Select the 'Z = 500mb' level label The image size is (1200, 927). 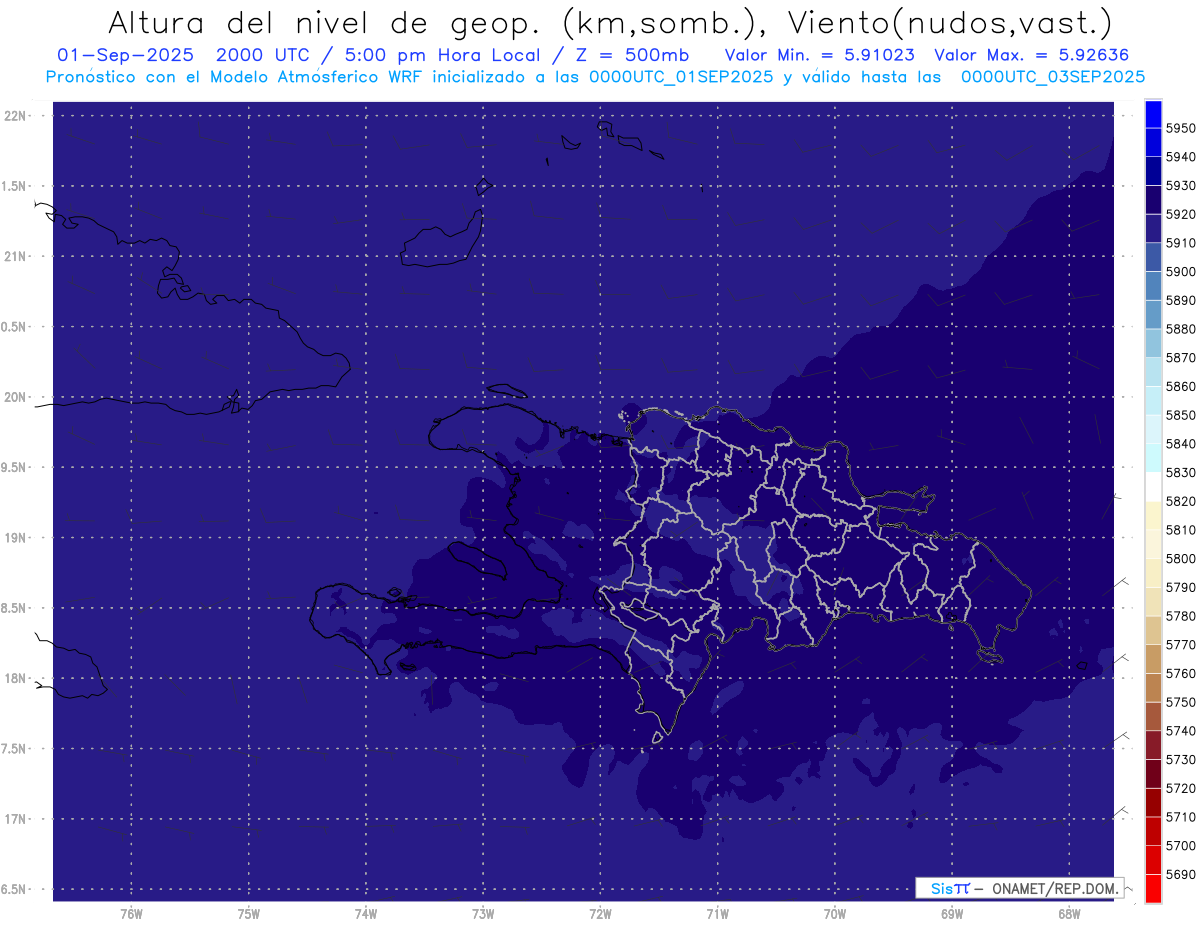(628, 54)
